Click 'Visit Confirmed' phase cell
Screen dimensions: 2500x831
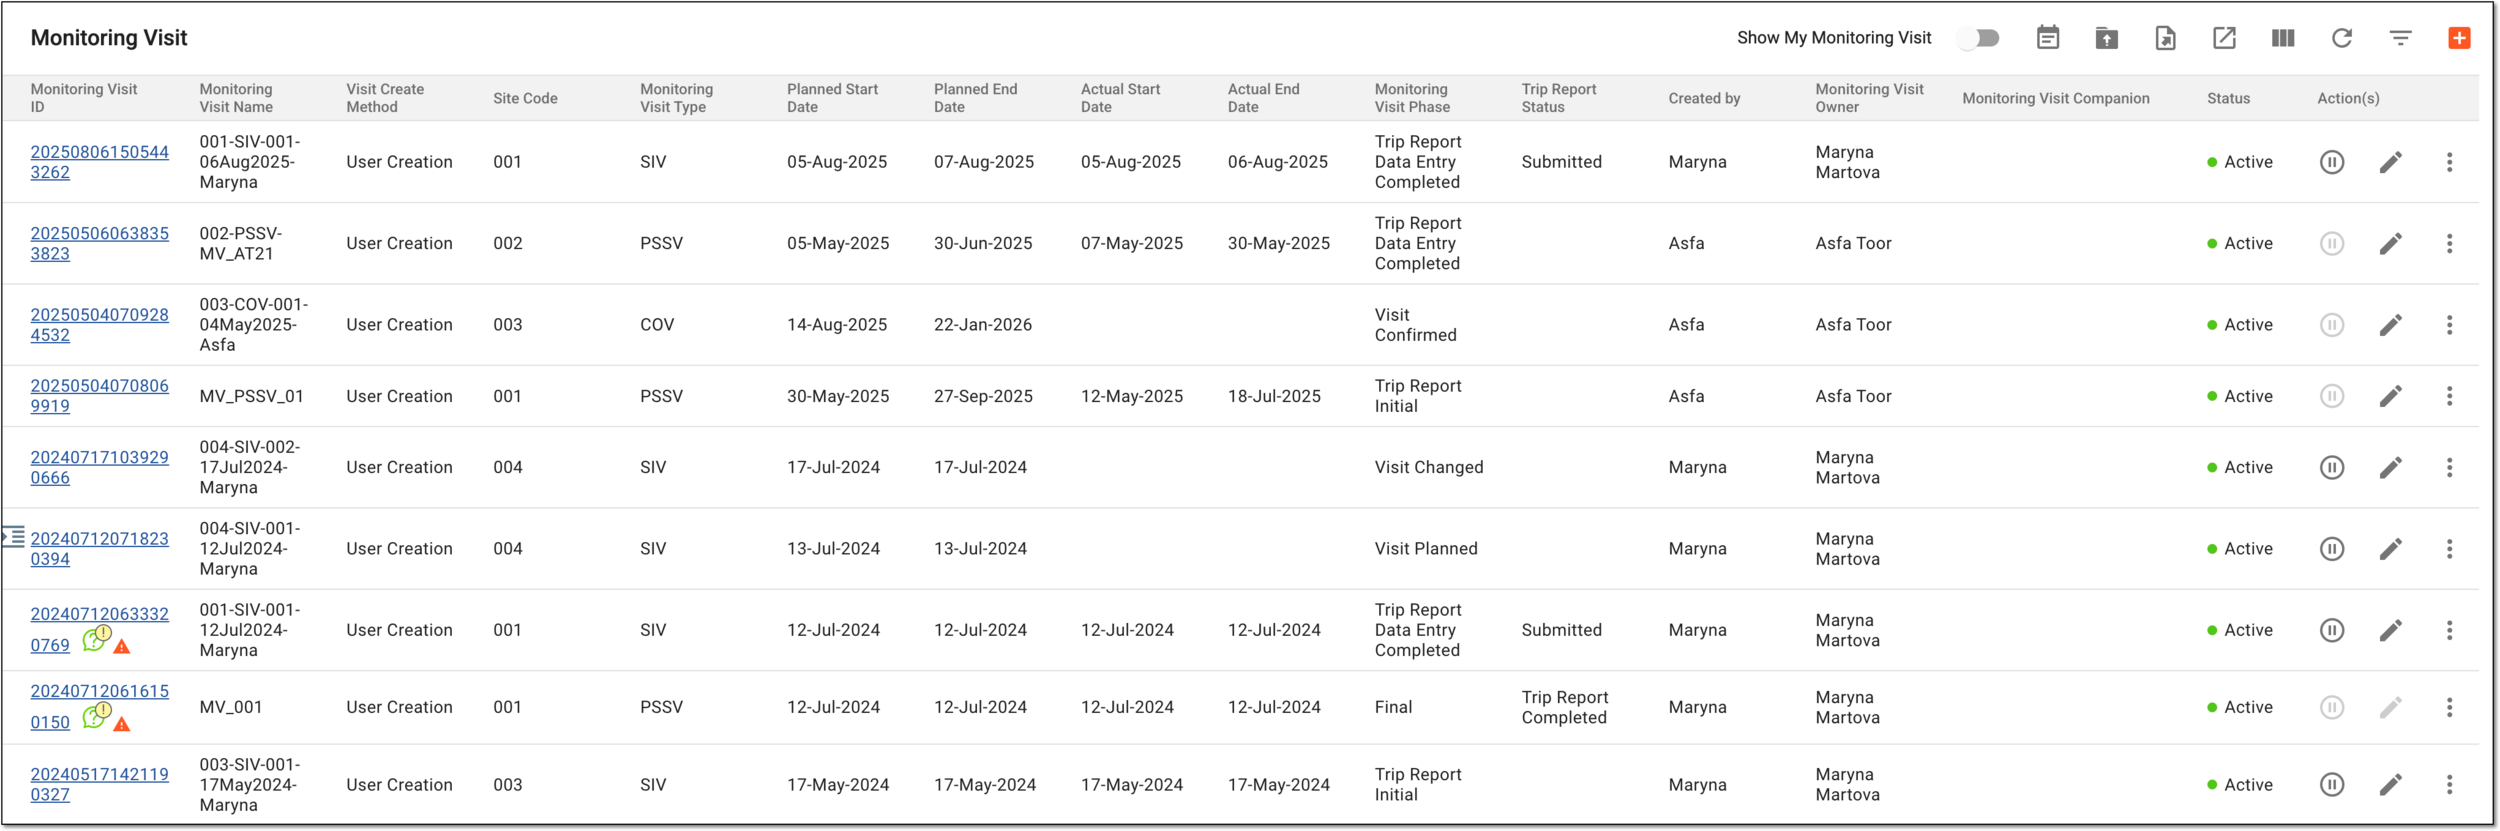(1415, 325)
